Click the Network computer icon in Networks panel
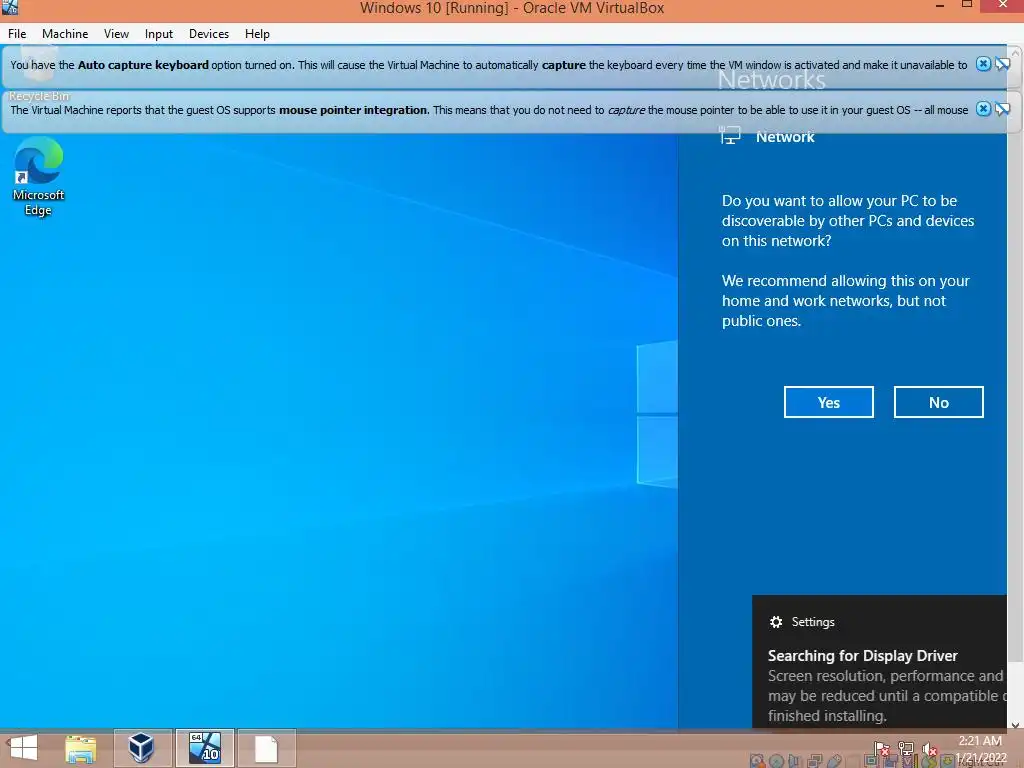Viewport: 1024px width, 768px height. click(730, 136)
